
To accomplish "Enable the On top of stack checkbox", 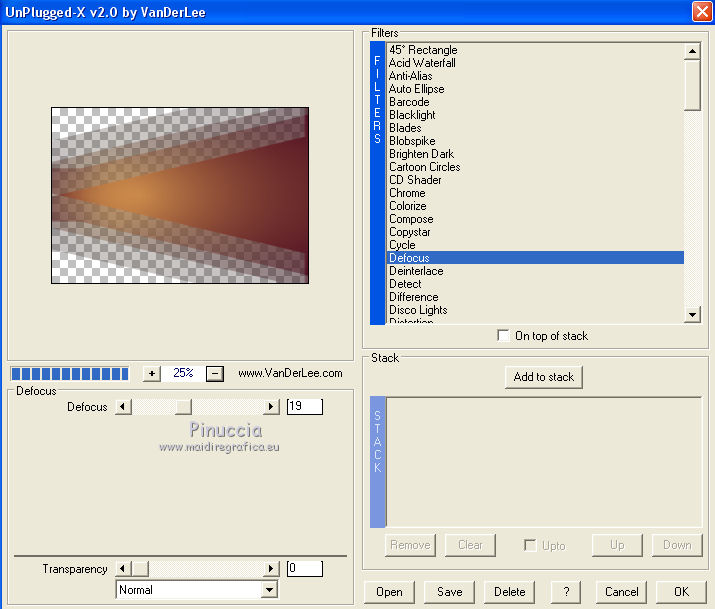I will coord(503,335).
